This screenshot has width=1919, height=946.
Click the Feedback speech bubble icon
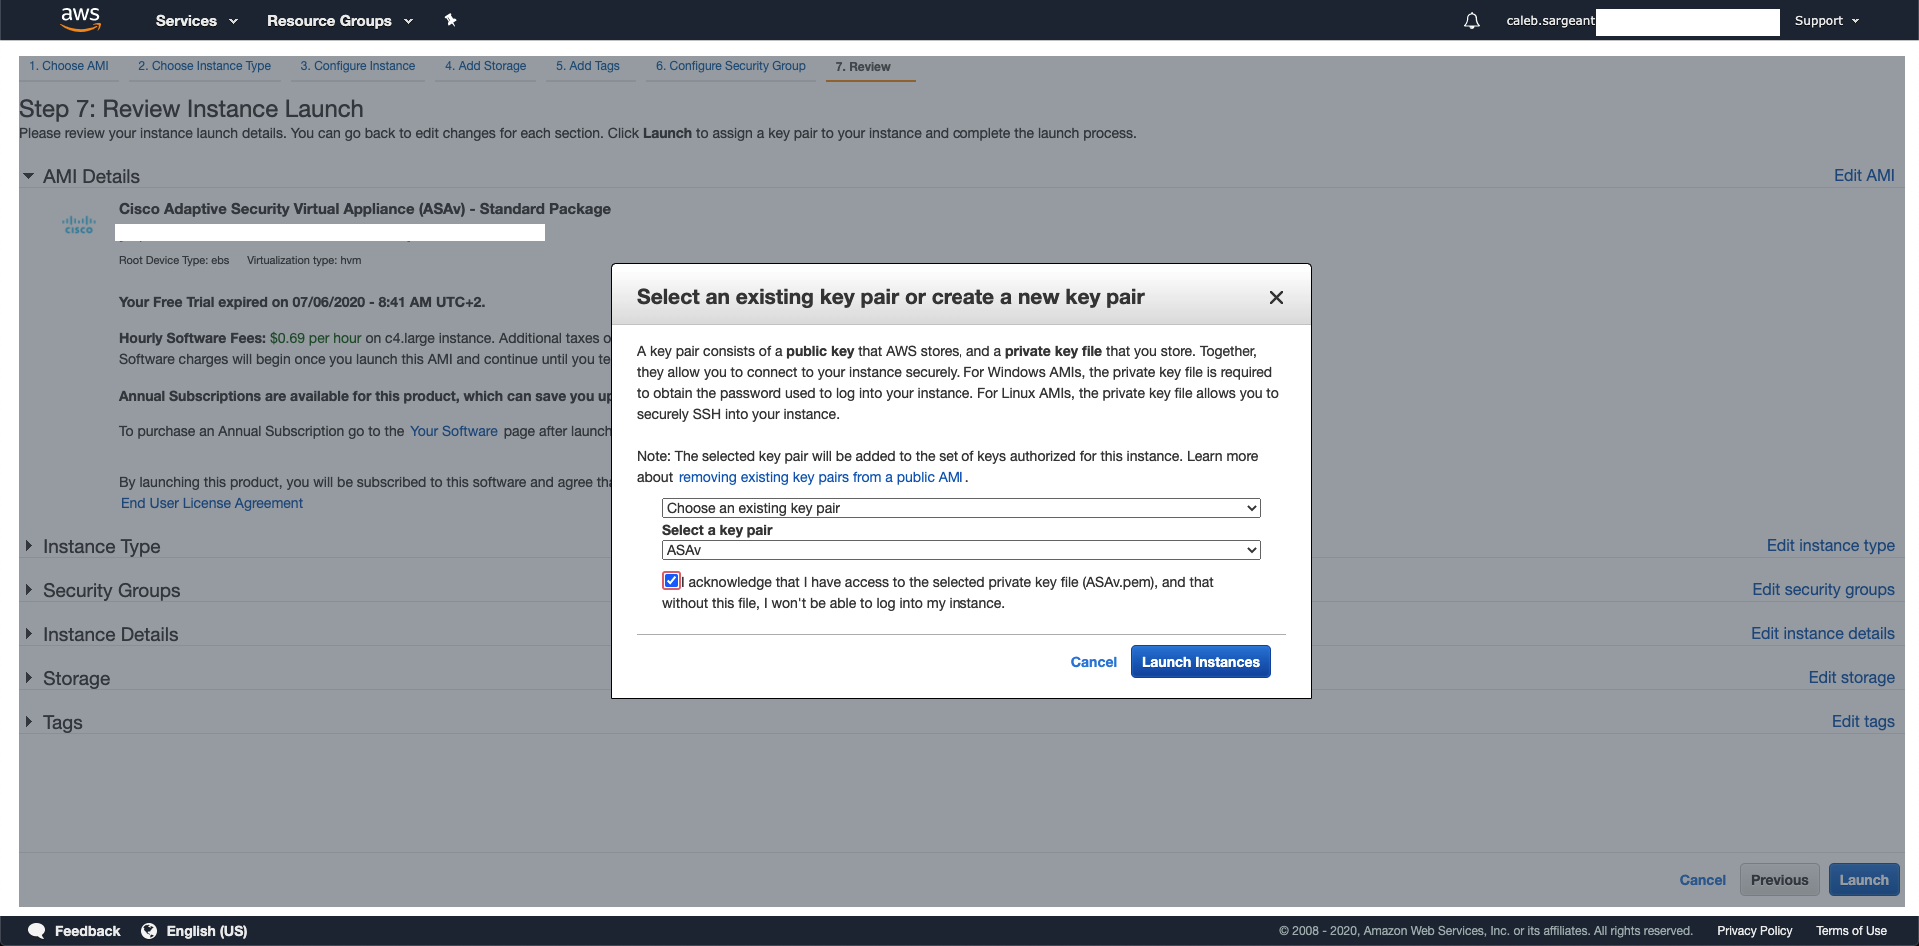point(37,931)
